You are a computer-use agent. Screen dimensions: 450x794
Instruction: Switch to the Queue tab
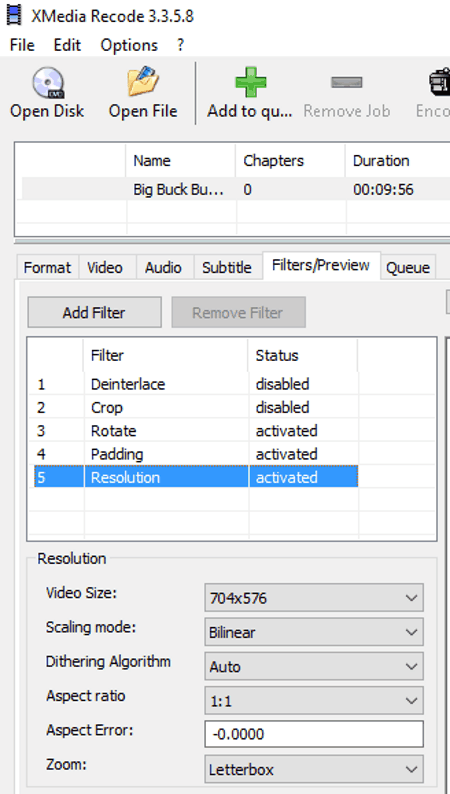(408, 267)
